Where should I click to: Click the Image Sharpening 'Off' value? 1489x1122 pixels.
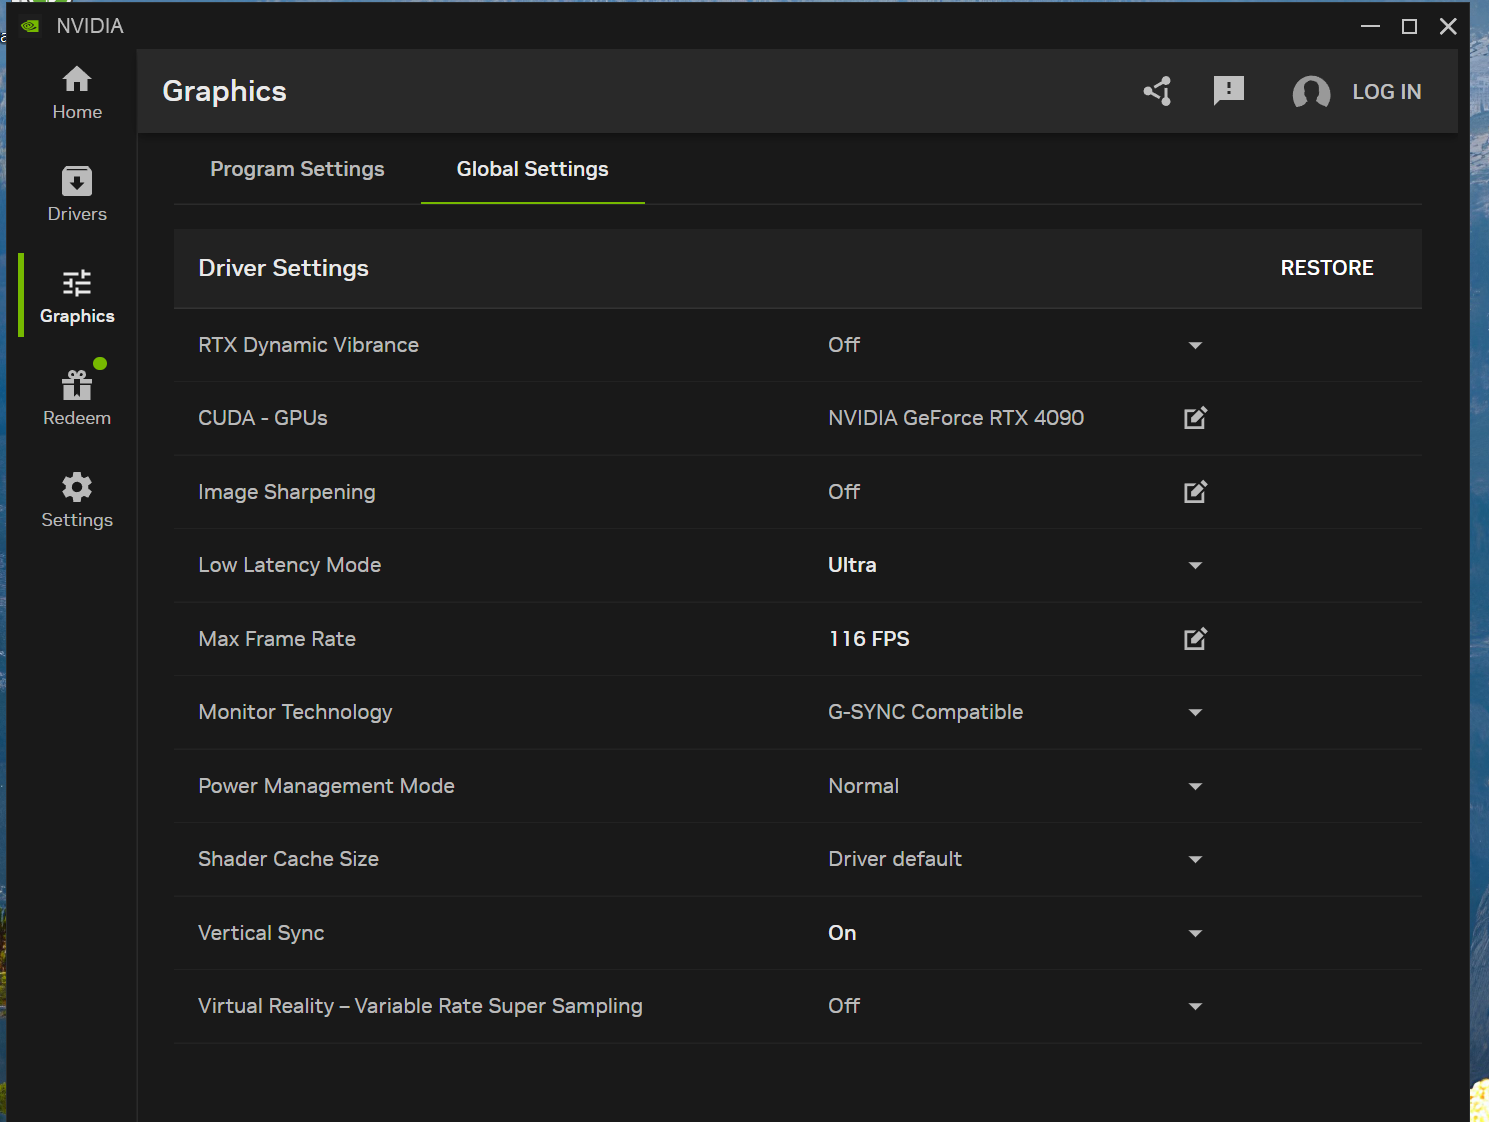(844, 492)
